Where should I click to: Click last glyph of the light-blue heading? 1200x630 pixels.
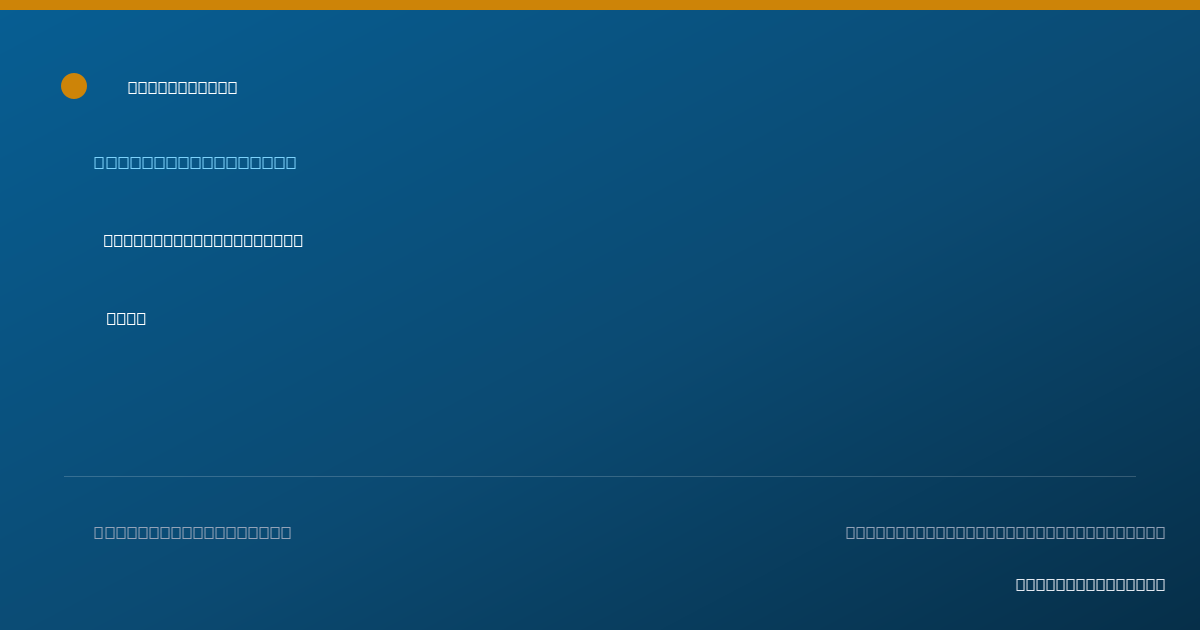click(290, 163)
